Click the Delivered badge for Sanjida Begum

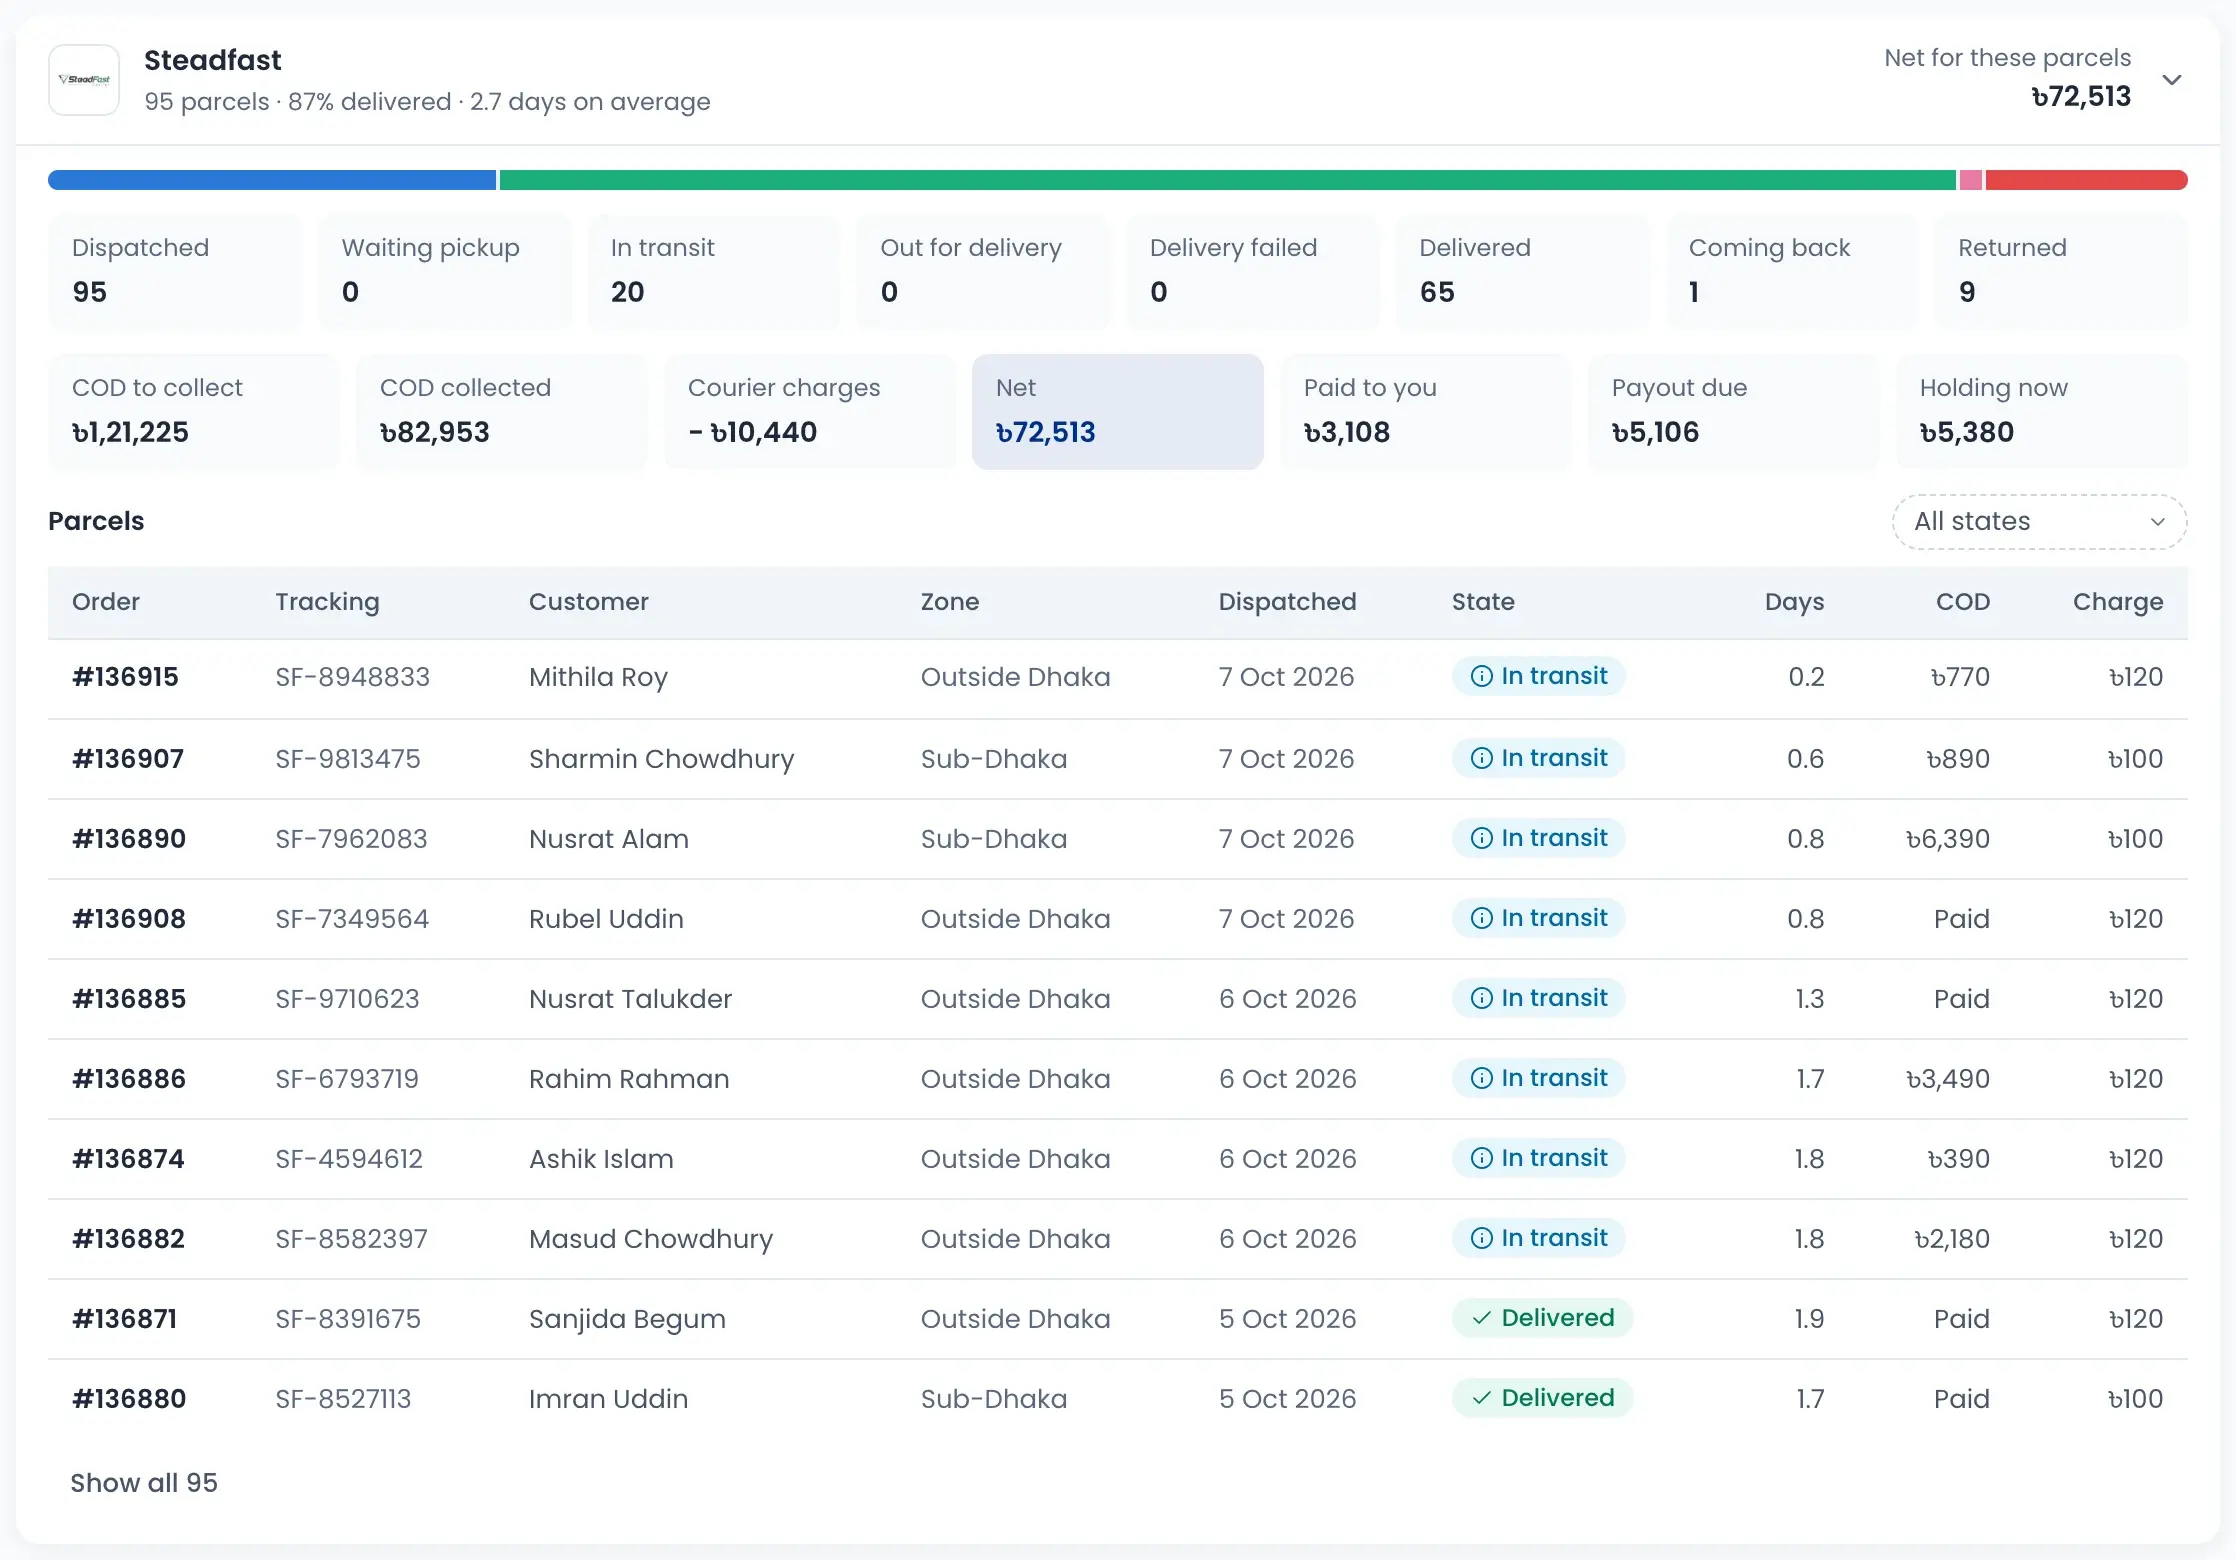click(x=1543, y=1319)
